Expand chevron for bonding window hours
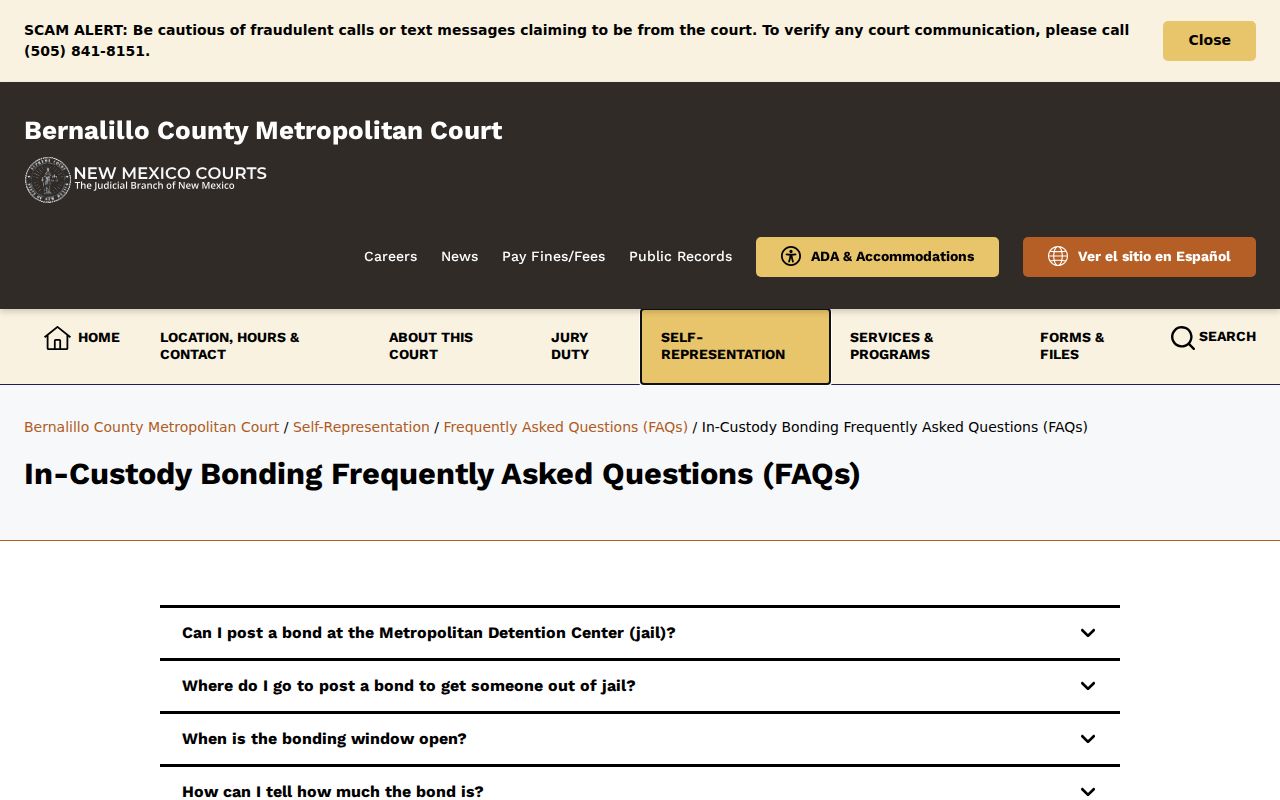This screenshot has width=1280, height=800. (x=1088, y=739)
